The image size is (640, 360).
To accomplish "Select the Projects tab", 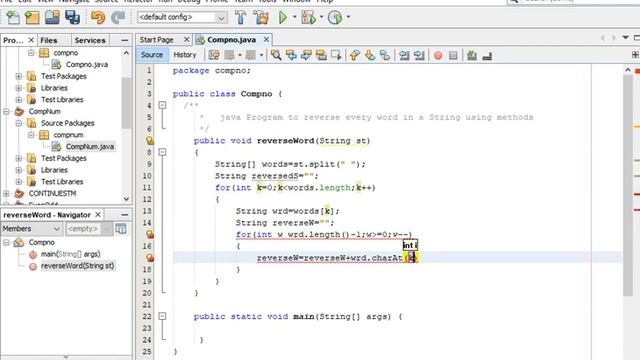I will coord(13,40).
